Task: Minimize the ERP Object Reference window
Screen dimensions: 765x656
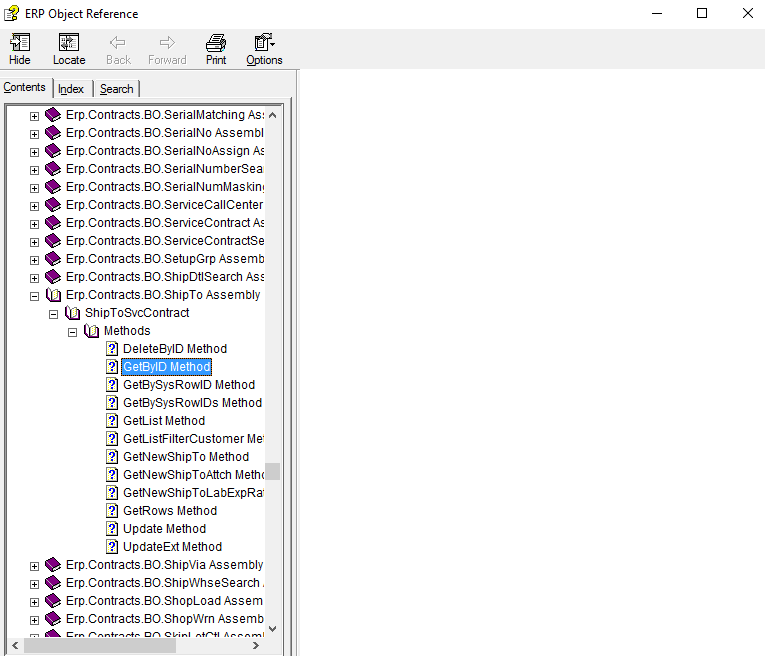Action: tap(657, 13)
